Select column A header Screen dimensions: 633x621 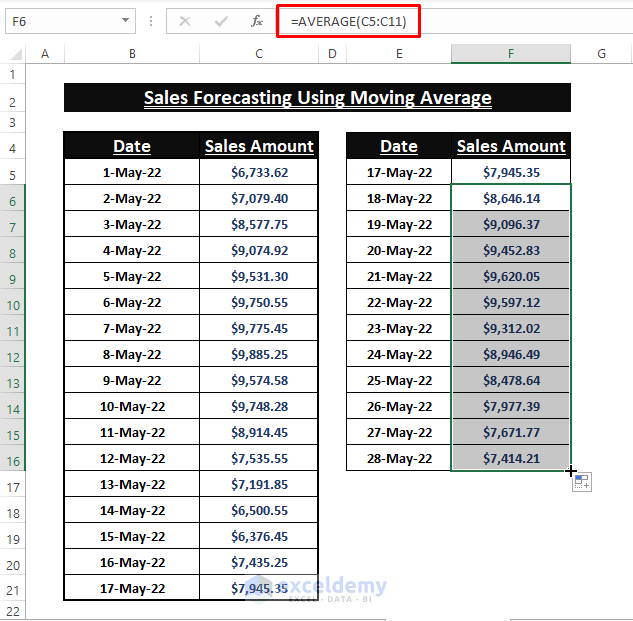pyautogui.click(x=45, y=54)
